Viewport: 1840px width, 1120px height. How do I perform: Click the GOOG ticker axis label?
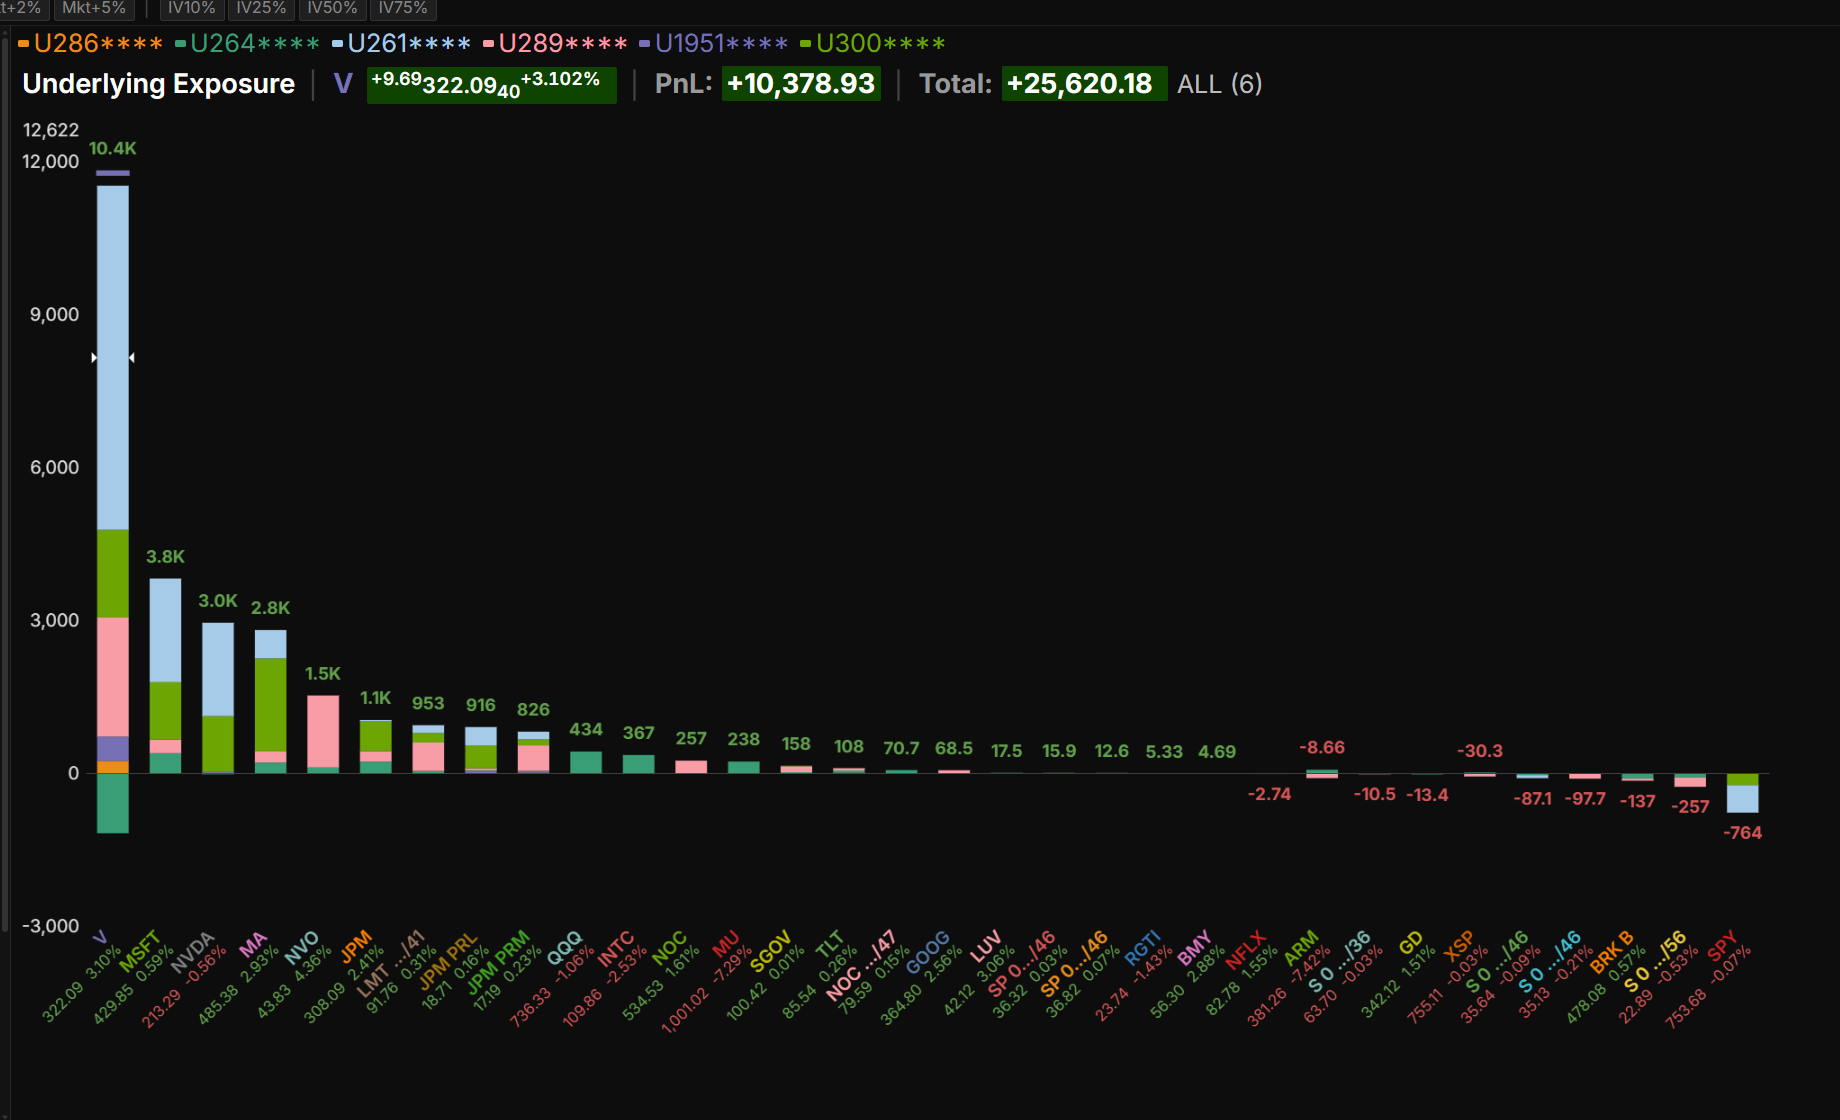[928, 952]
